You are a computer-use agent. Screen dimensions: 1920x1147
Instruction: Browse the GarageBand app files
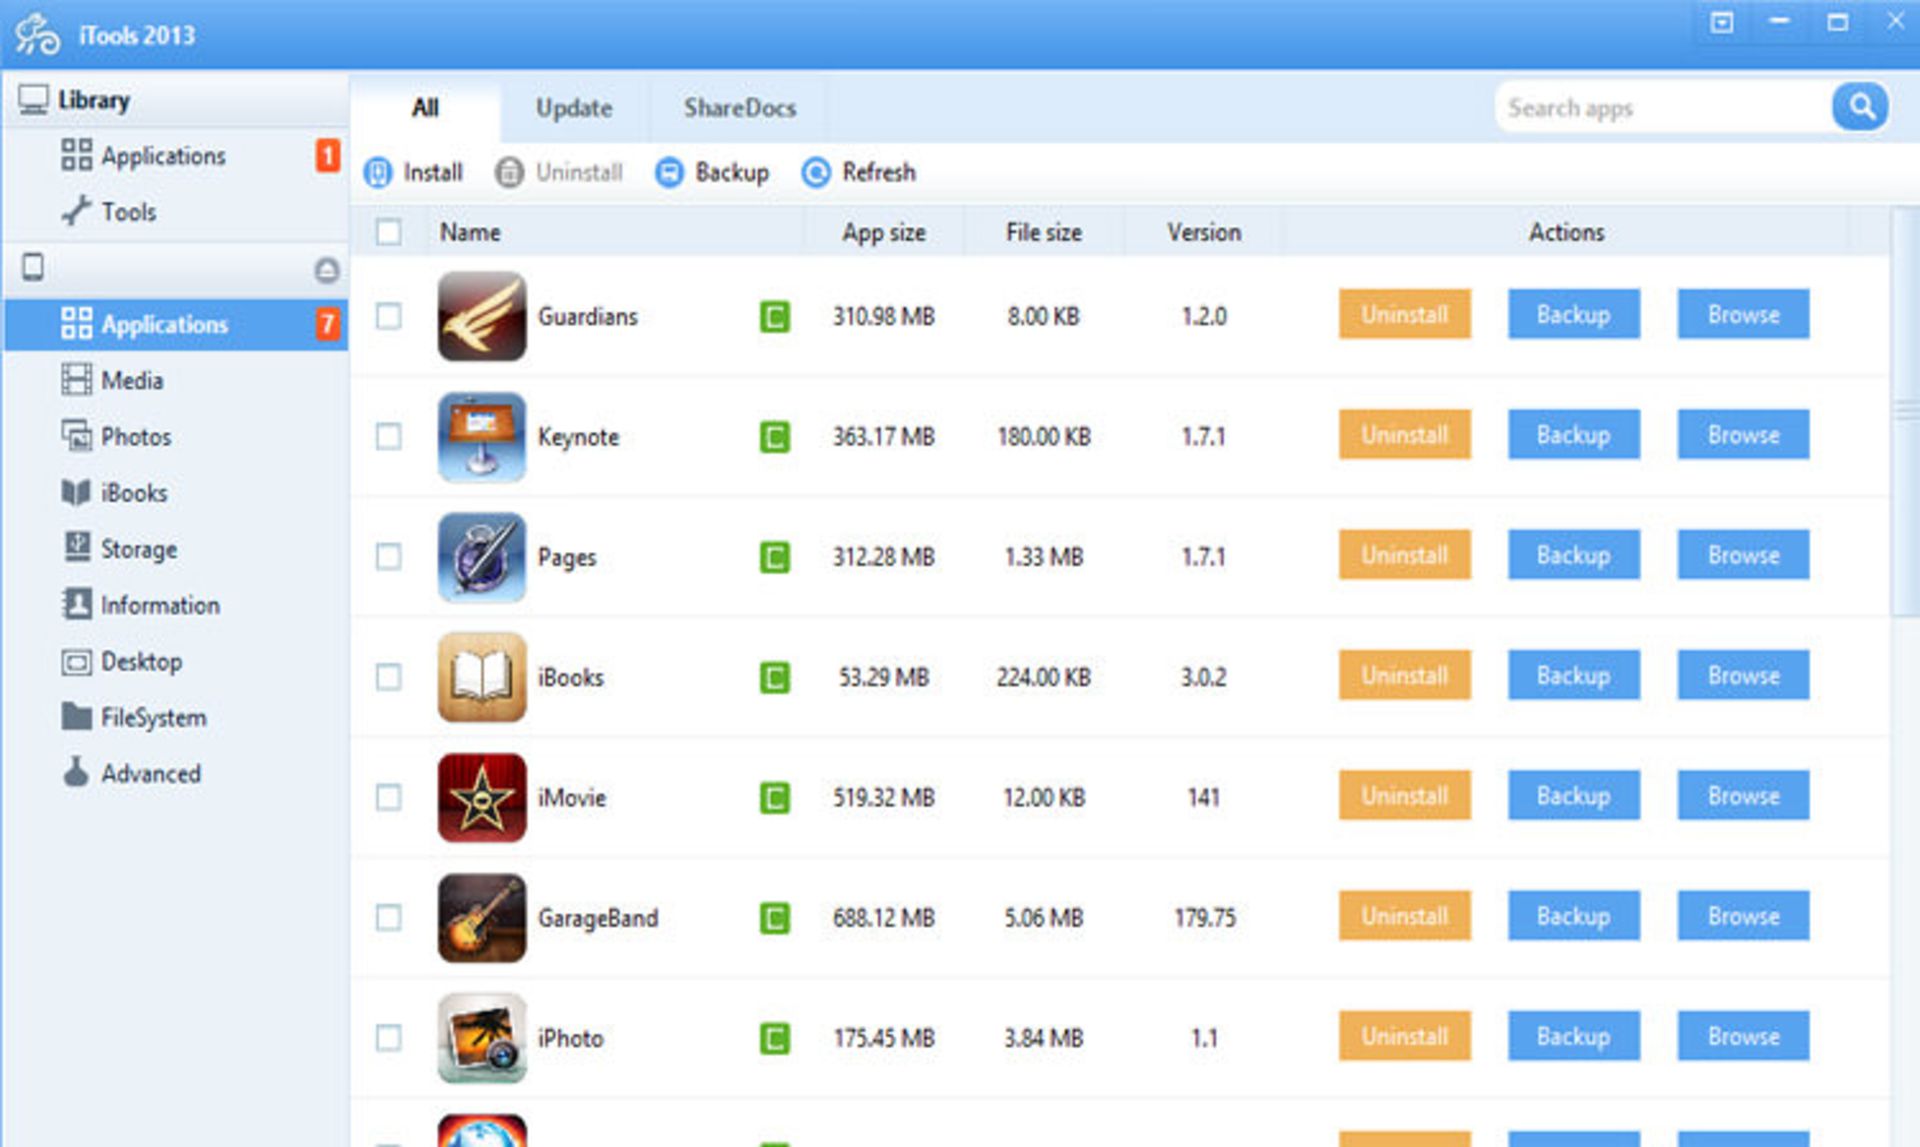coord(1743,916)
